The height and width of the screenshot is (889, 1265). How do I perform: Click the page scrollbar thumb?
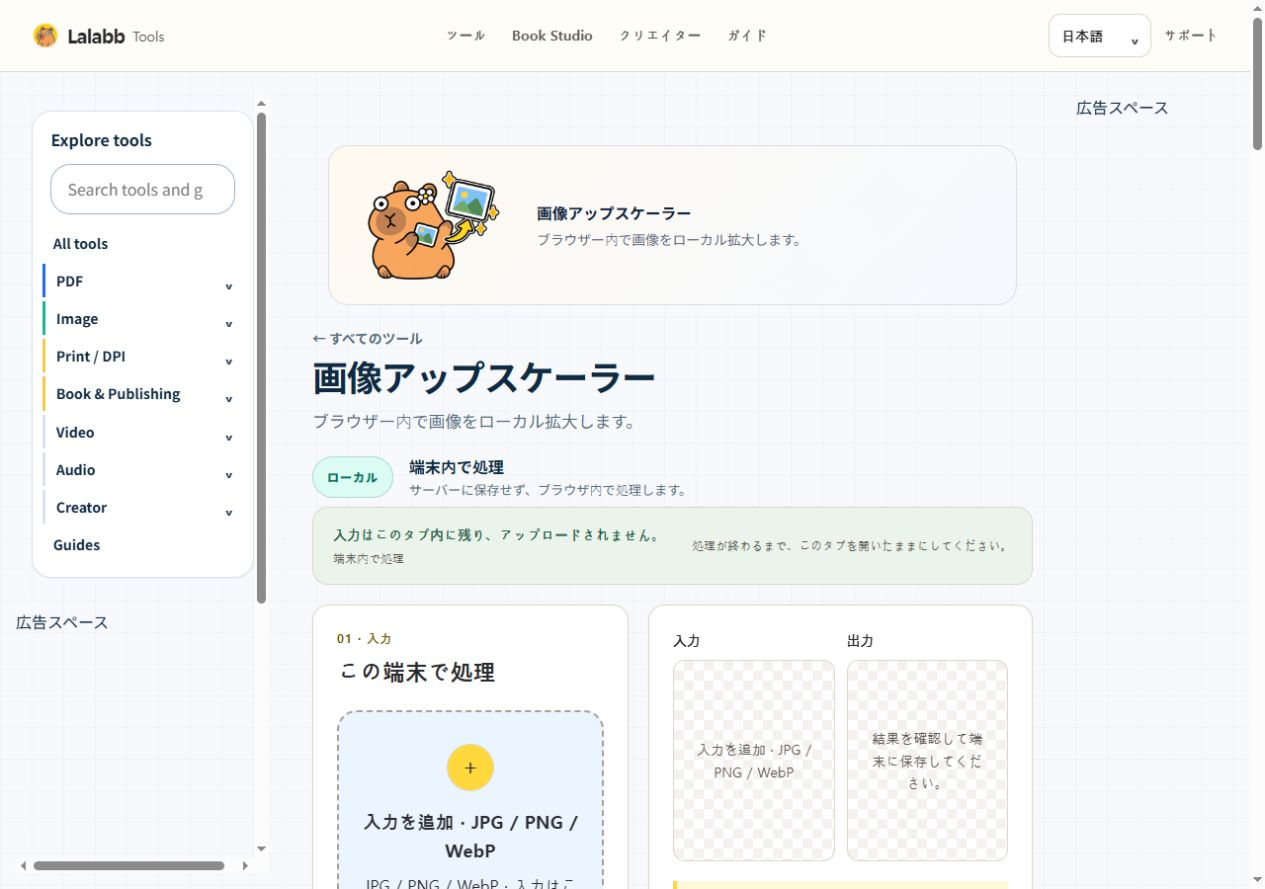[x=1257, y=84]
